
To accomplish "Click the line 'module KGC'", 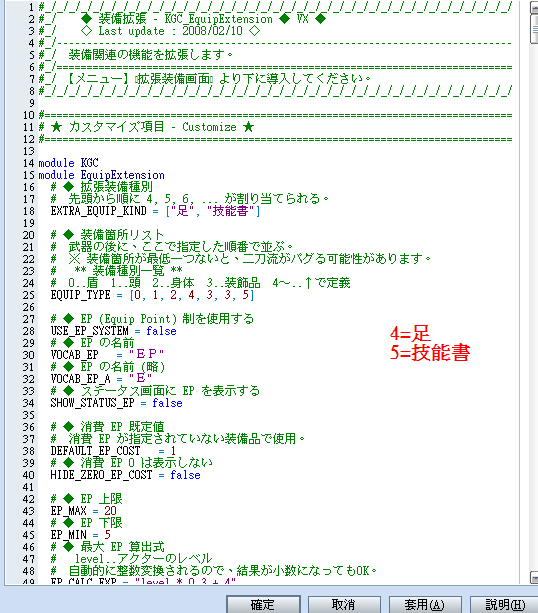I will pos(68,163).
